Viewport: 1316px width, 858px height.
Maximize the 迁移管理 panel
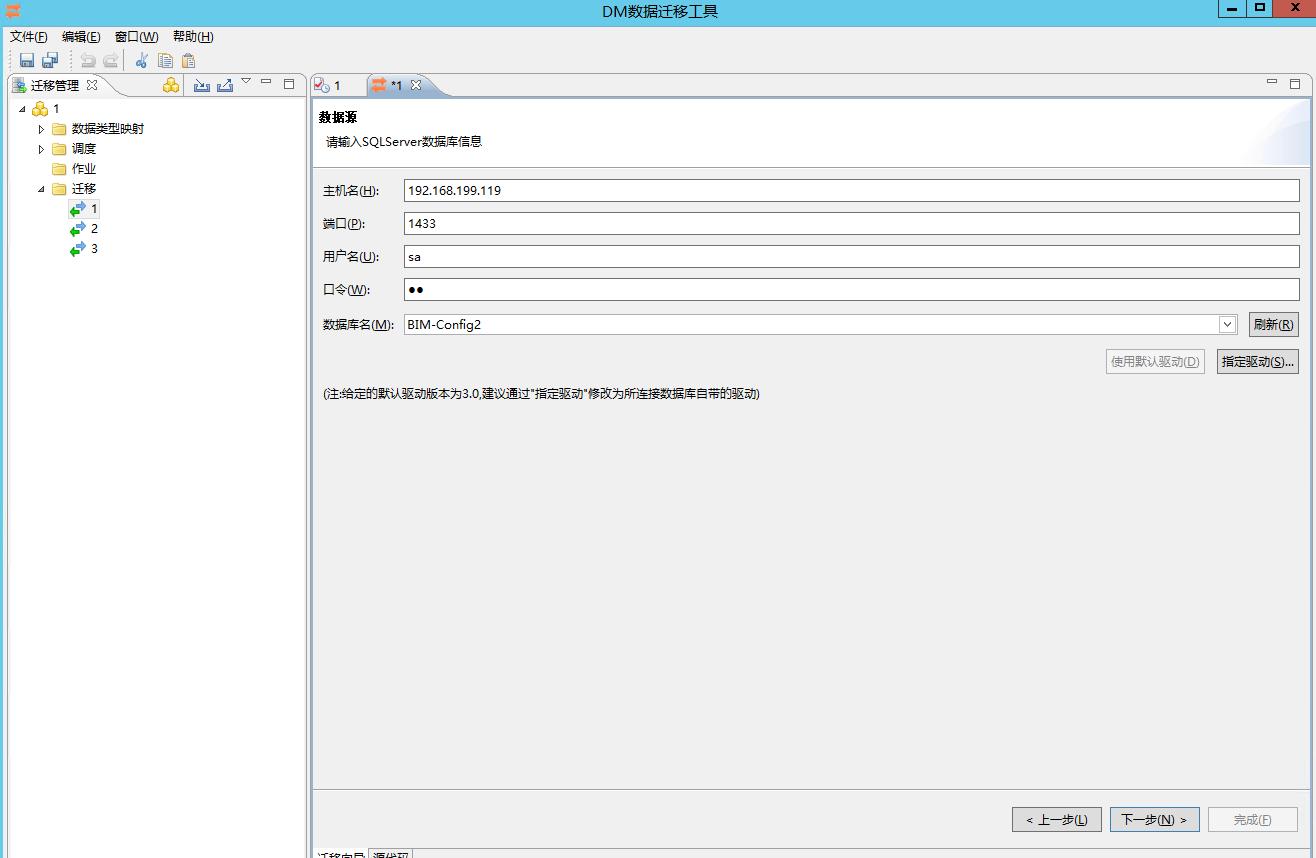(289, 84)
